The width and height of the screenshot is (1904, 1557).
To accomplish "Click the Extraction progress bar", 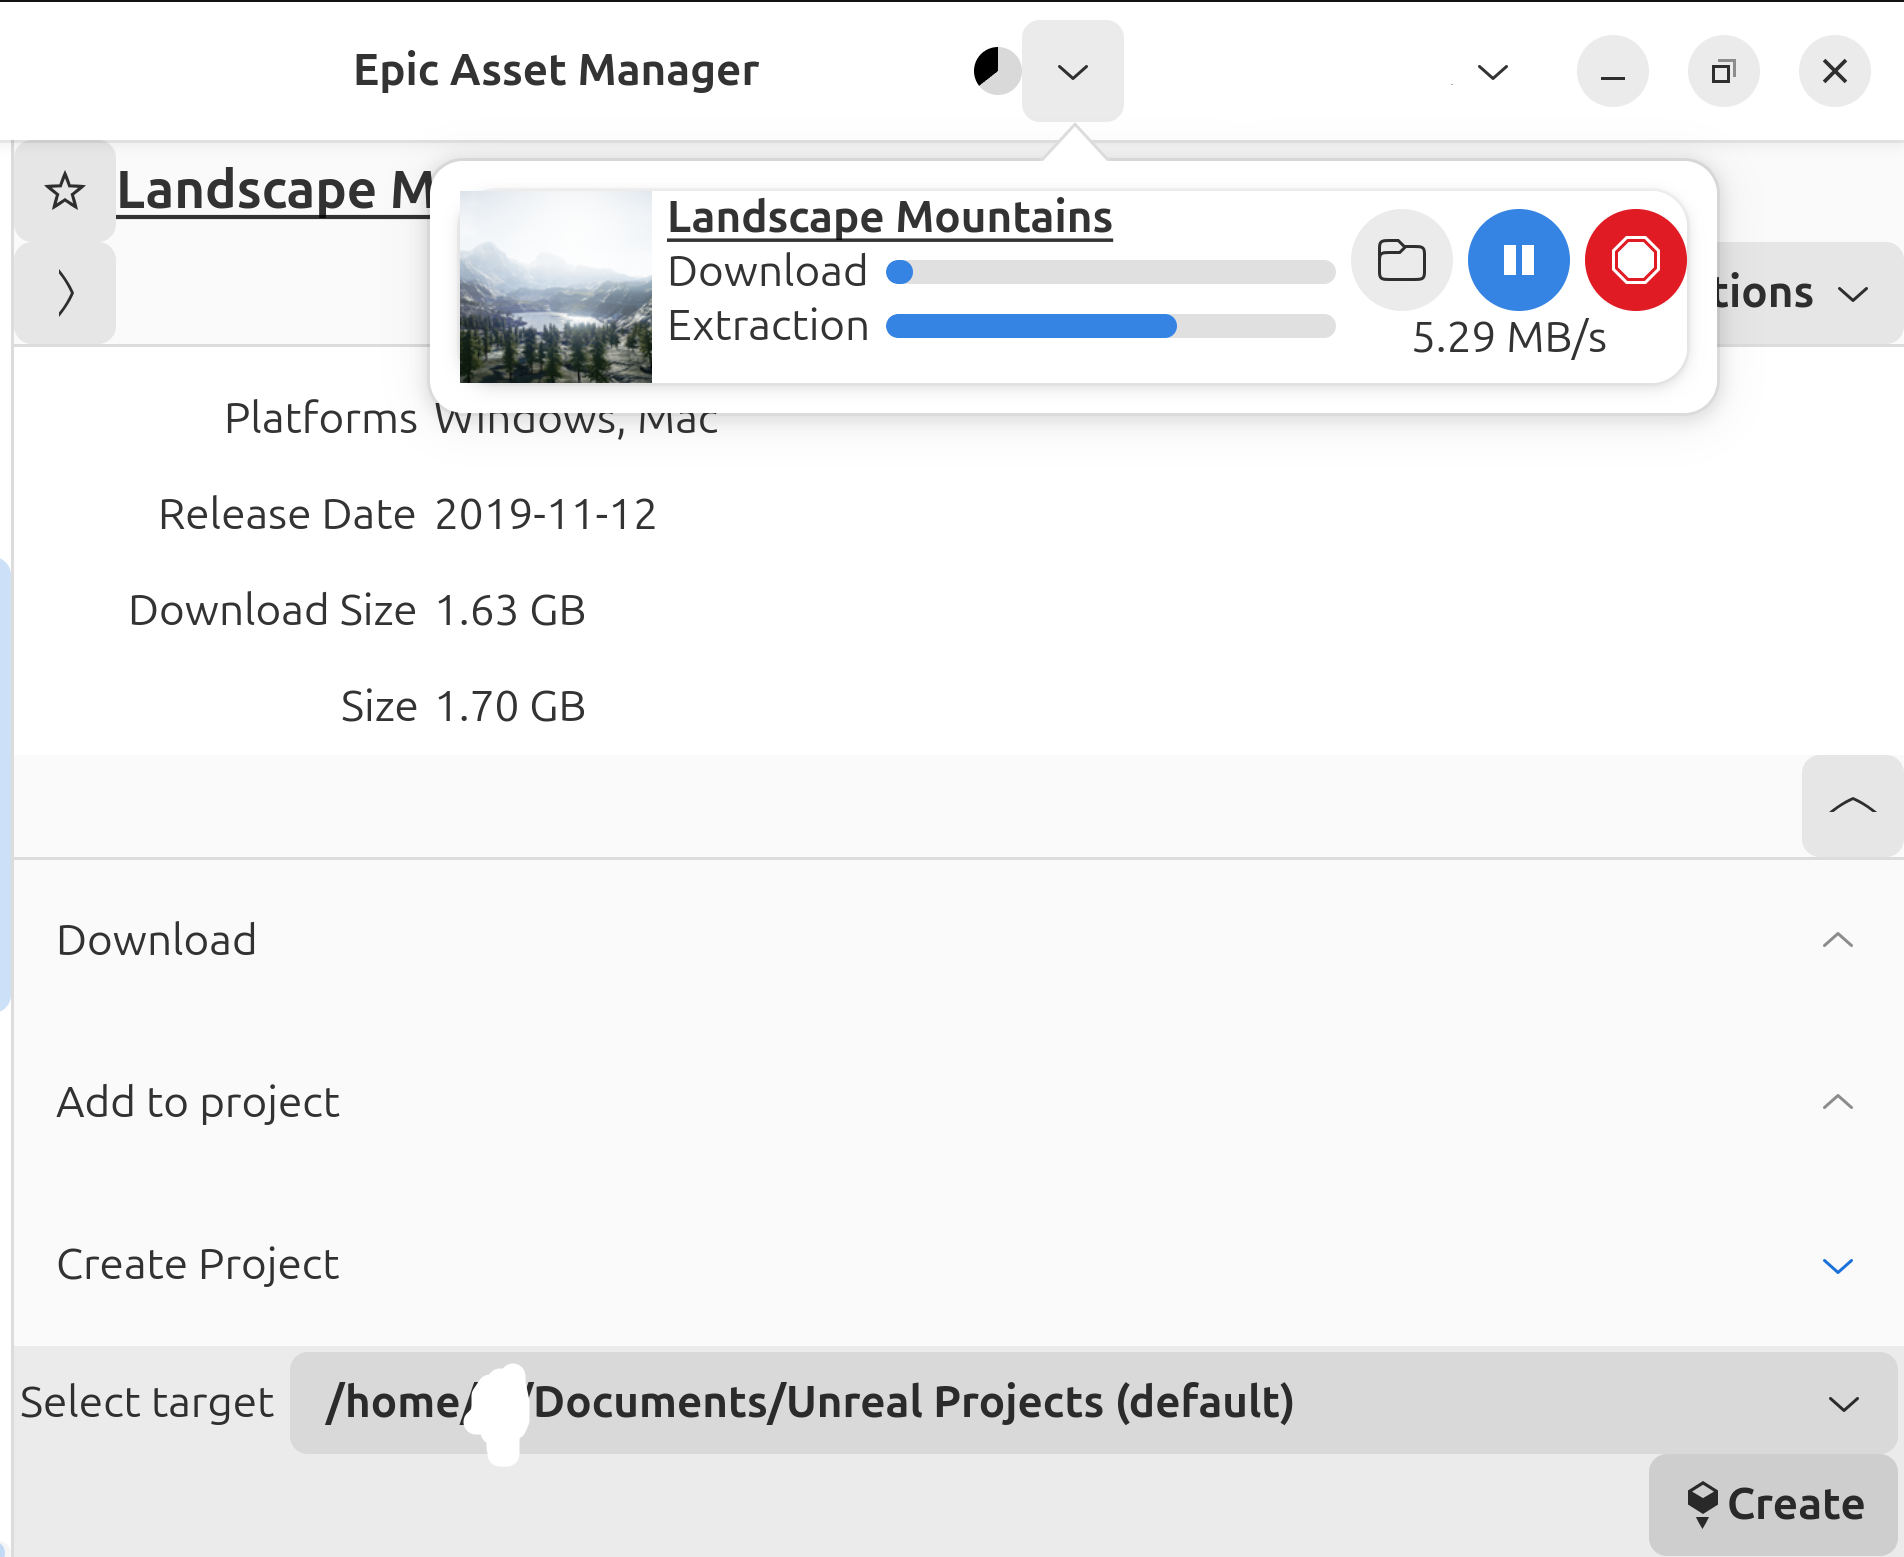I will (1110, 326).
